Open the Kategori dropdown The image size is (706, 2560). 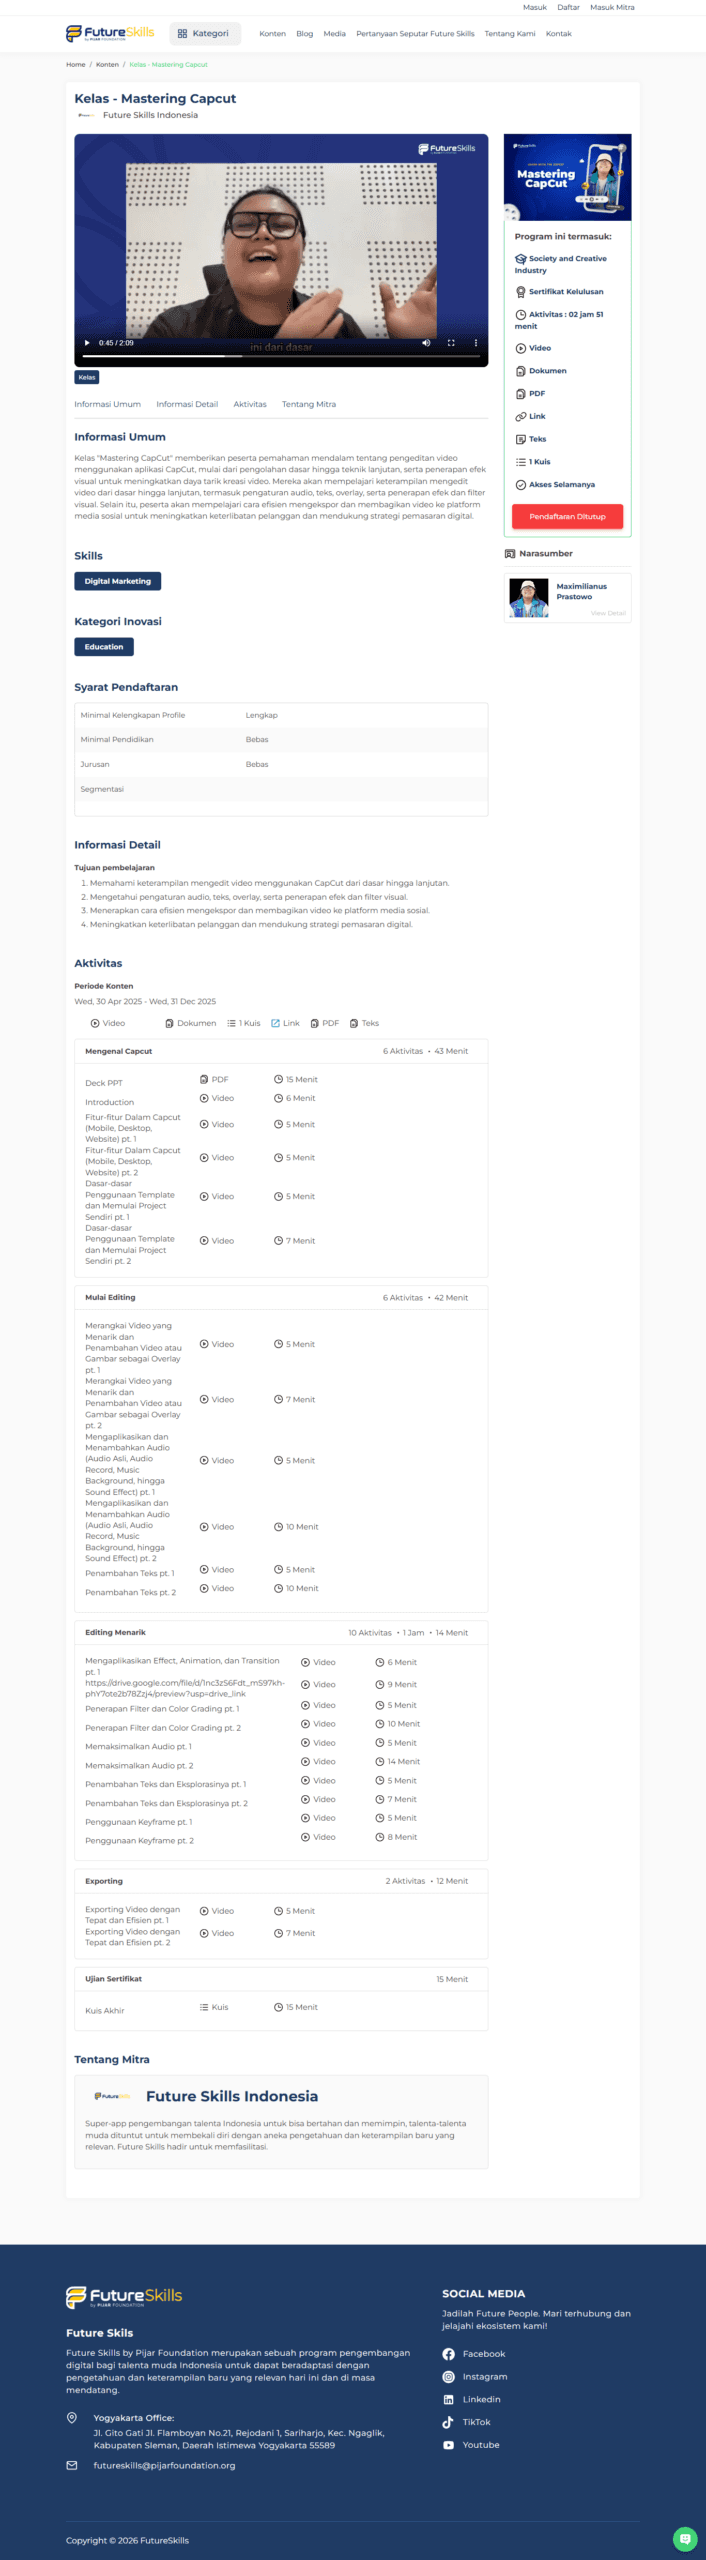pos(203,33)
